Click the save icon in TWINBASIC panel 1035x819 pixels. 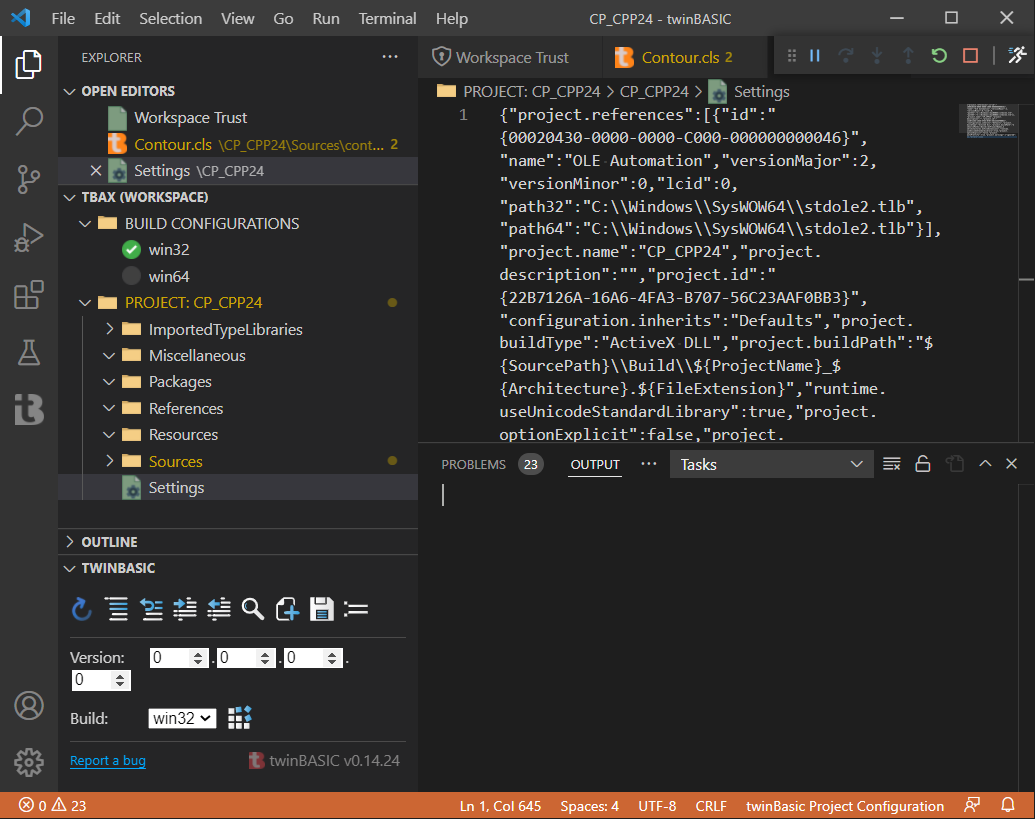coord(321,610)
